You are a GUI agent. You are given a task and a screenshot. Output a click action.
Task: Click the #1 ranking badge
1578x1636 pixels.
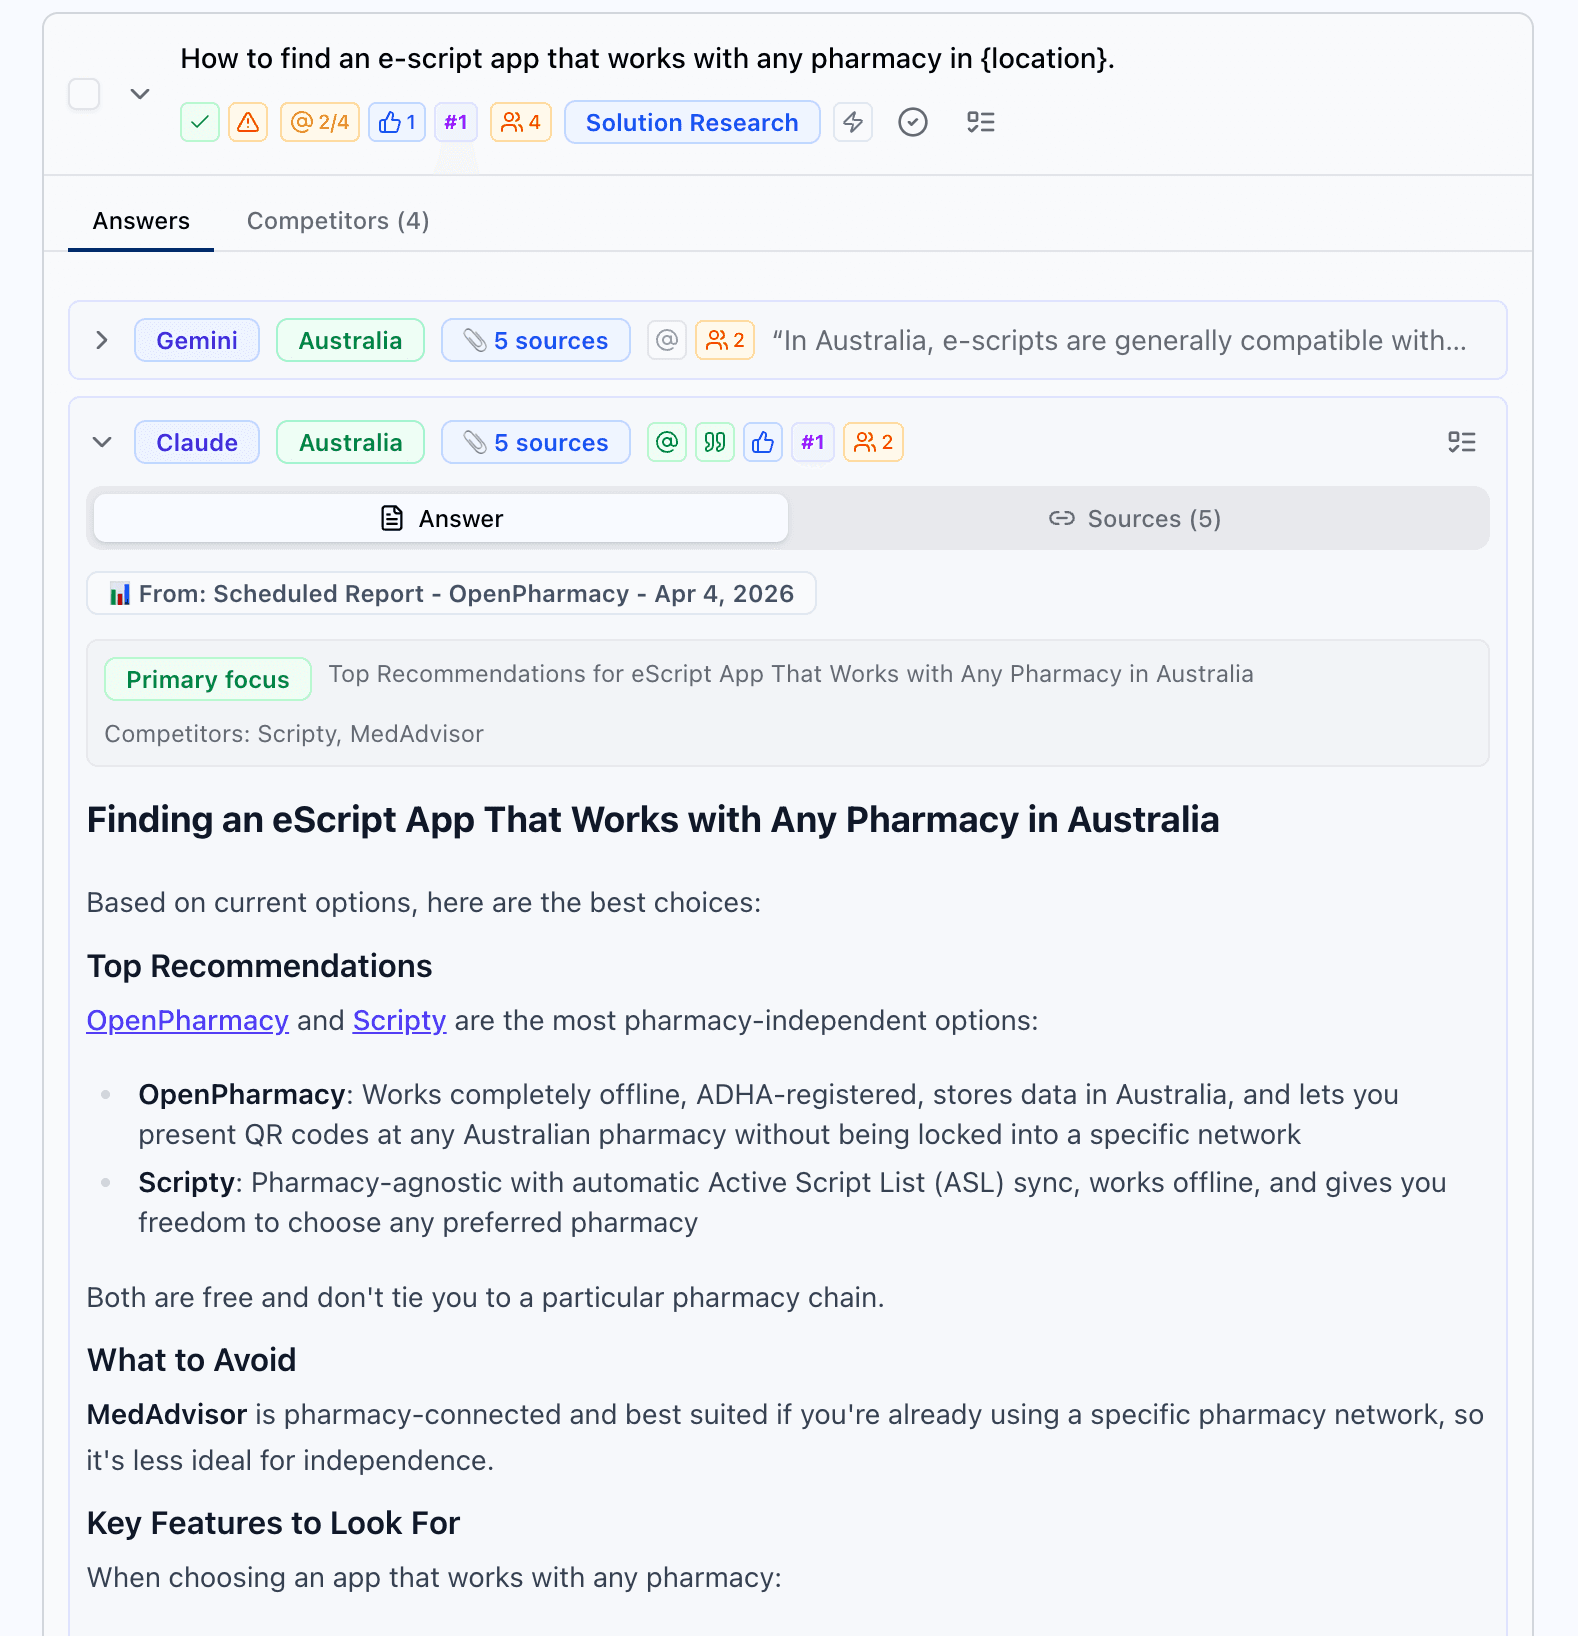[456, 122]
